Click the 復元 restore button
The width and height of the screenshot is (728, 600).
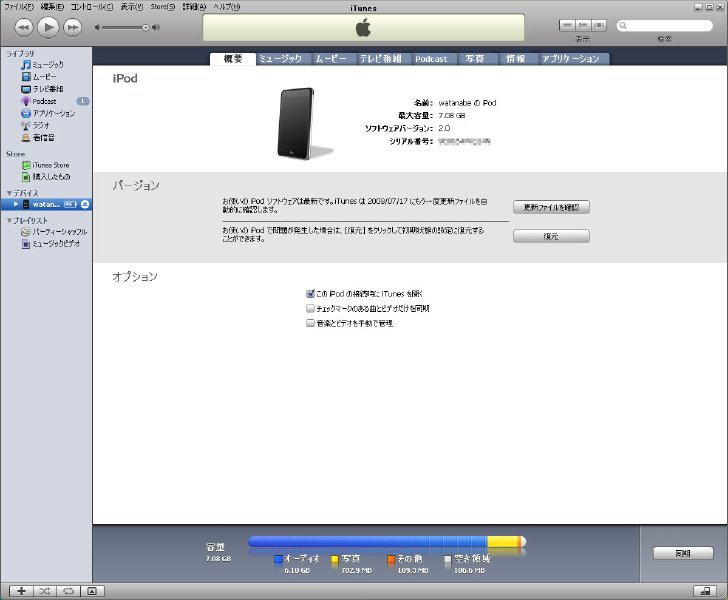tap(551, 236)
